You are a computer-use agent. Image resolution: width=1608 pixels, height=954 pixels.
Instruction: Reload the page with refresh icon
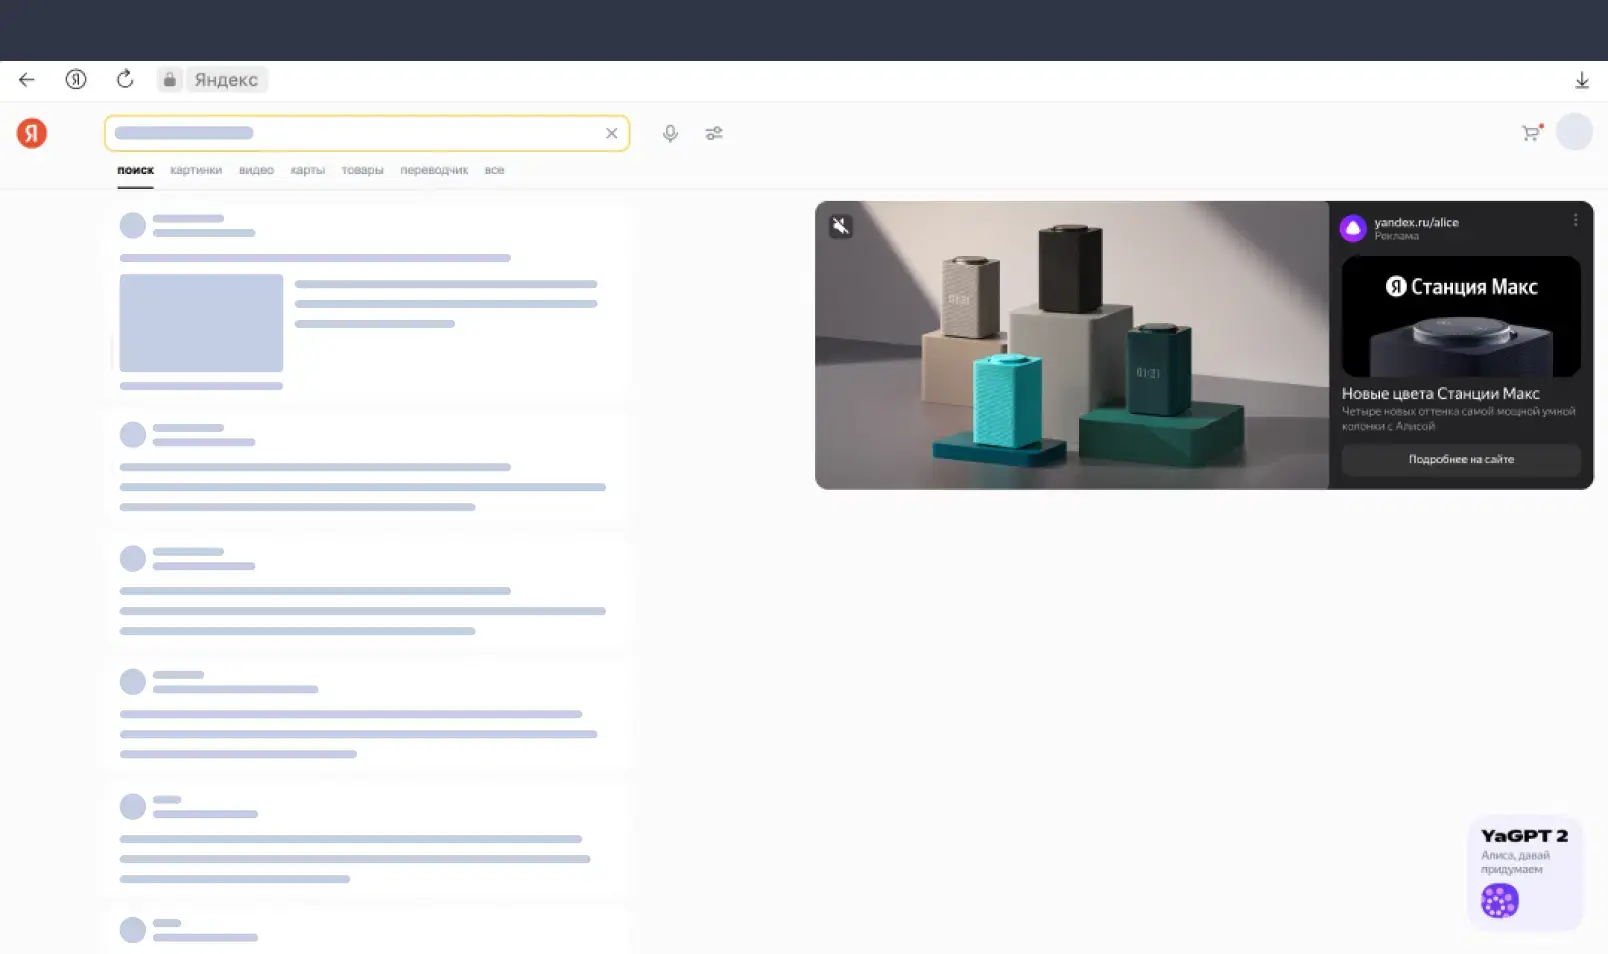[125, 79]
